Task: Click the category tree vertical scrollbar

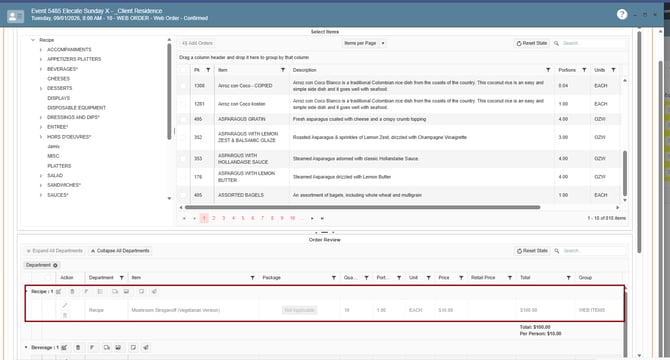Action: coord(169,91)
